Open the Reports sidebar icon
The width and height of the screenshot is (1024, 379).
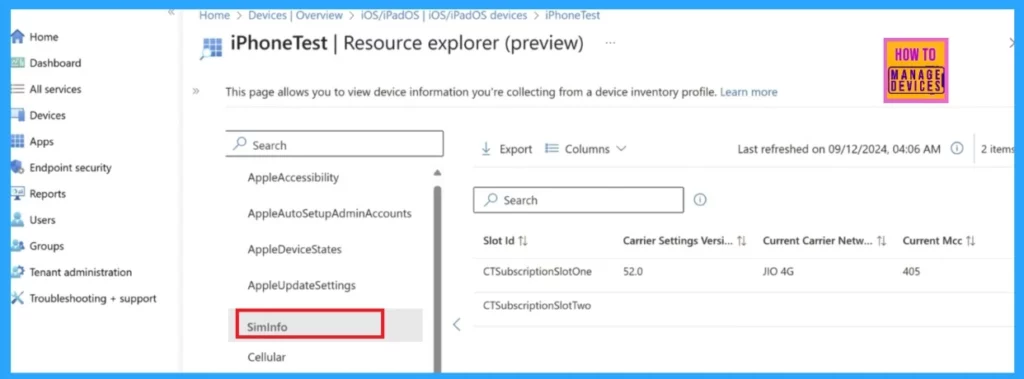coord(18,194)
